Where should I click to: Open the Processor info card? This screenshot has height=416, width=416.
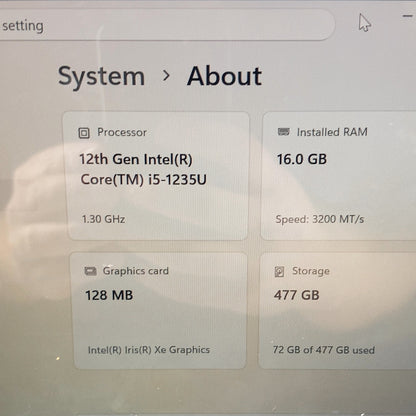157,176
